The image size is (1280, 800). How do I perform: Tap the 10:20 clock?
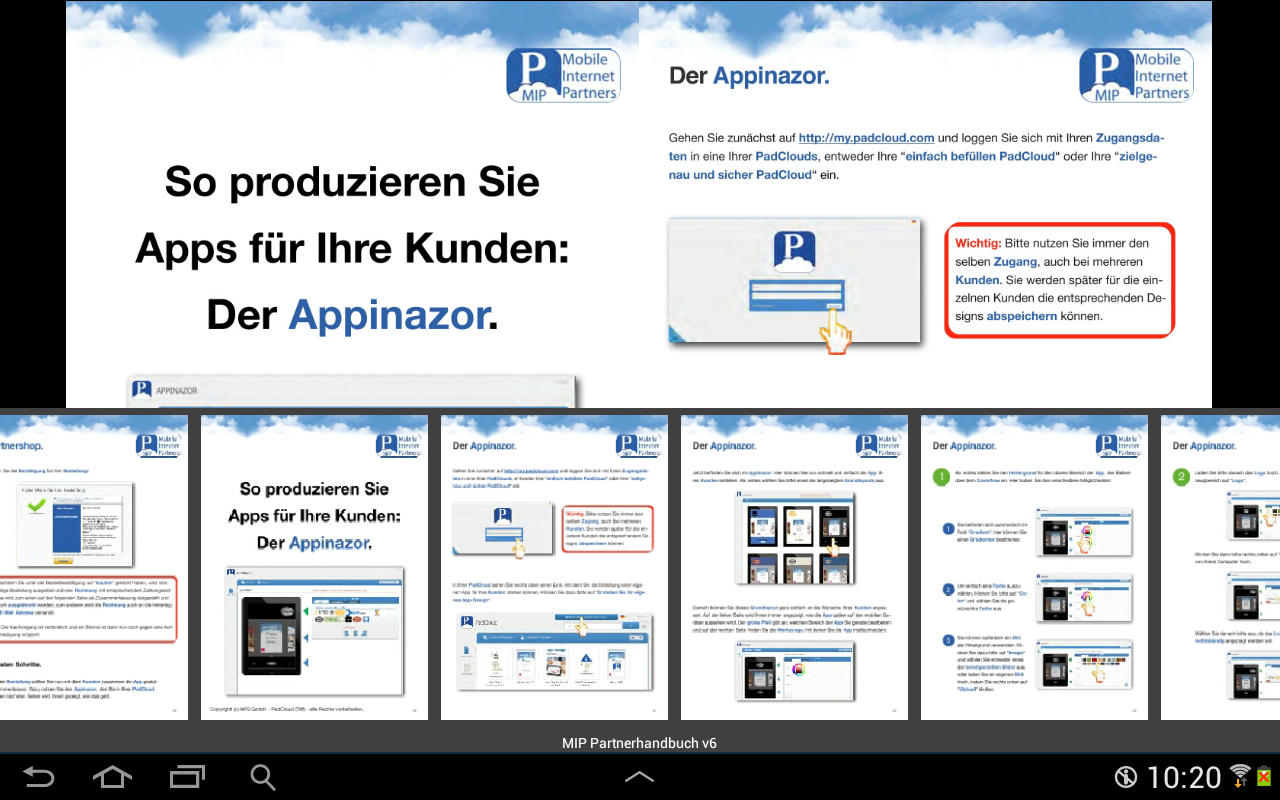click(1184, 777)
